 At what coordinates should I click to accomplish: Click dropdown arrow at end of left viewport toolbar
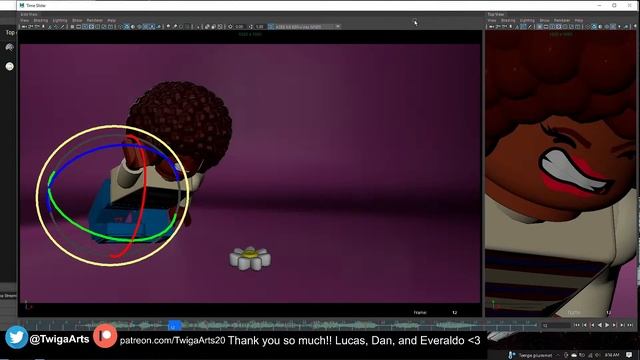338,27
